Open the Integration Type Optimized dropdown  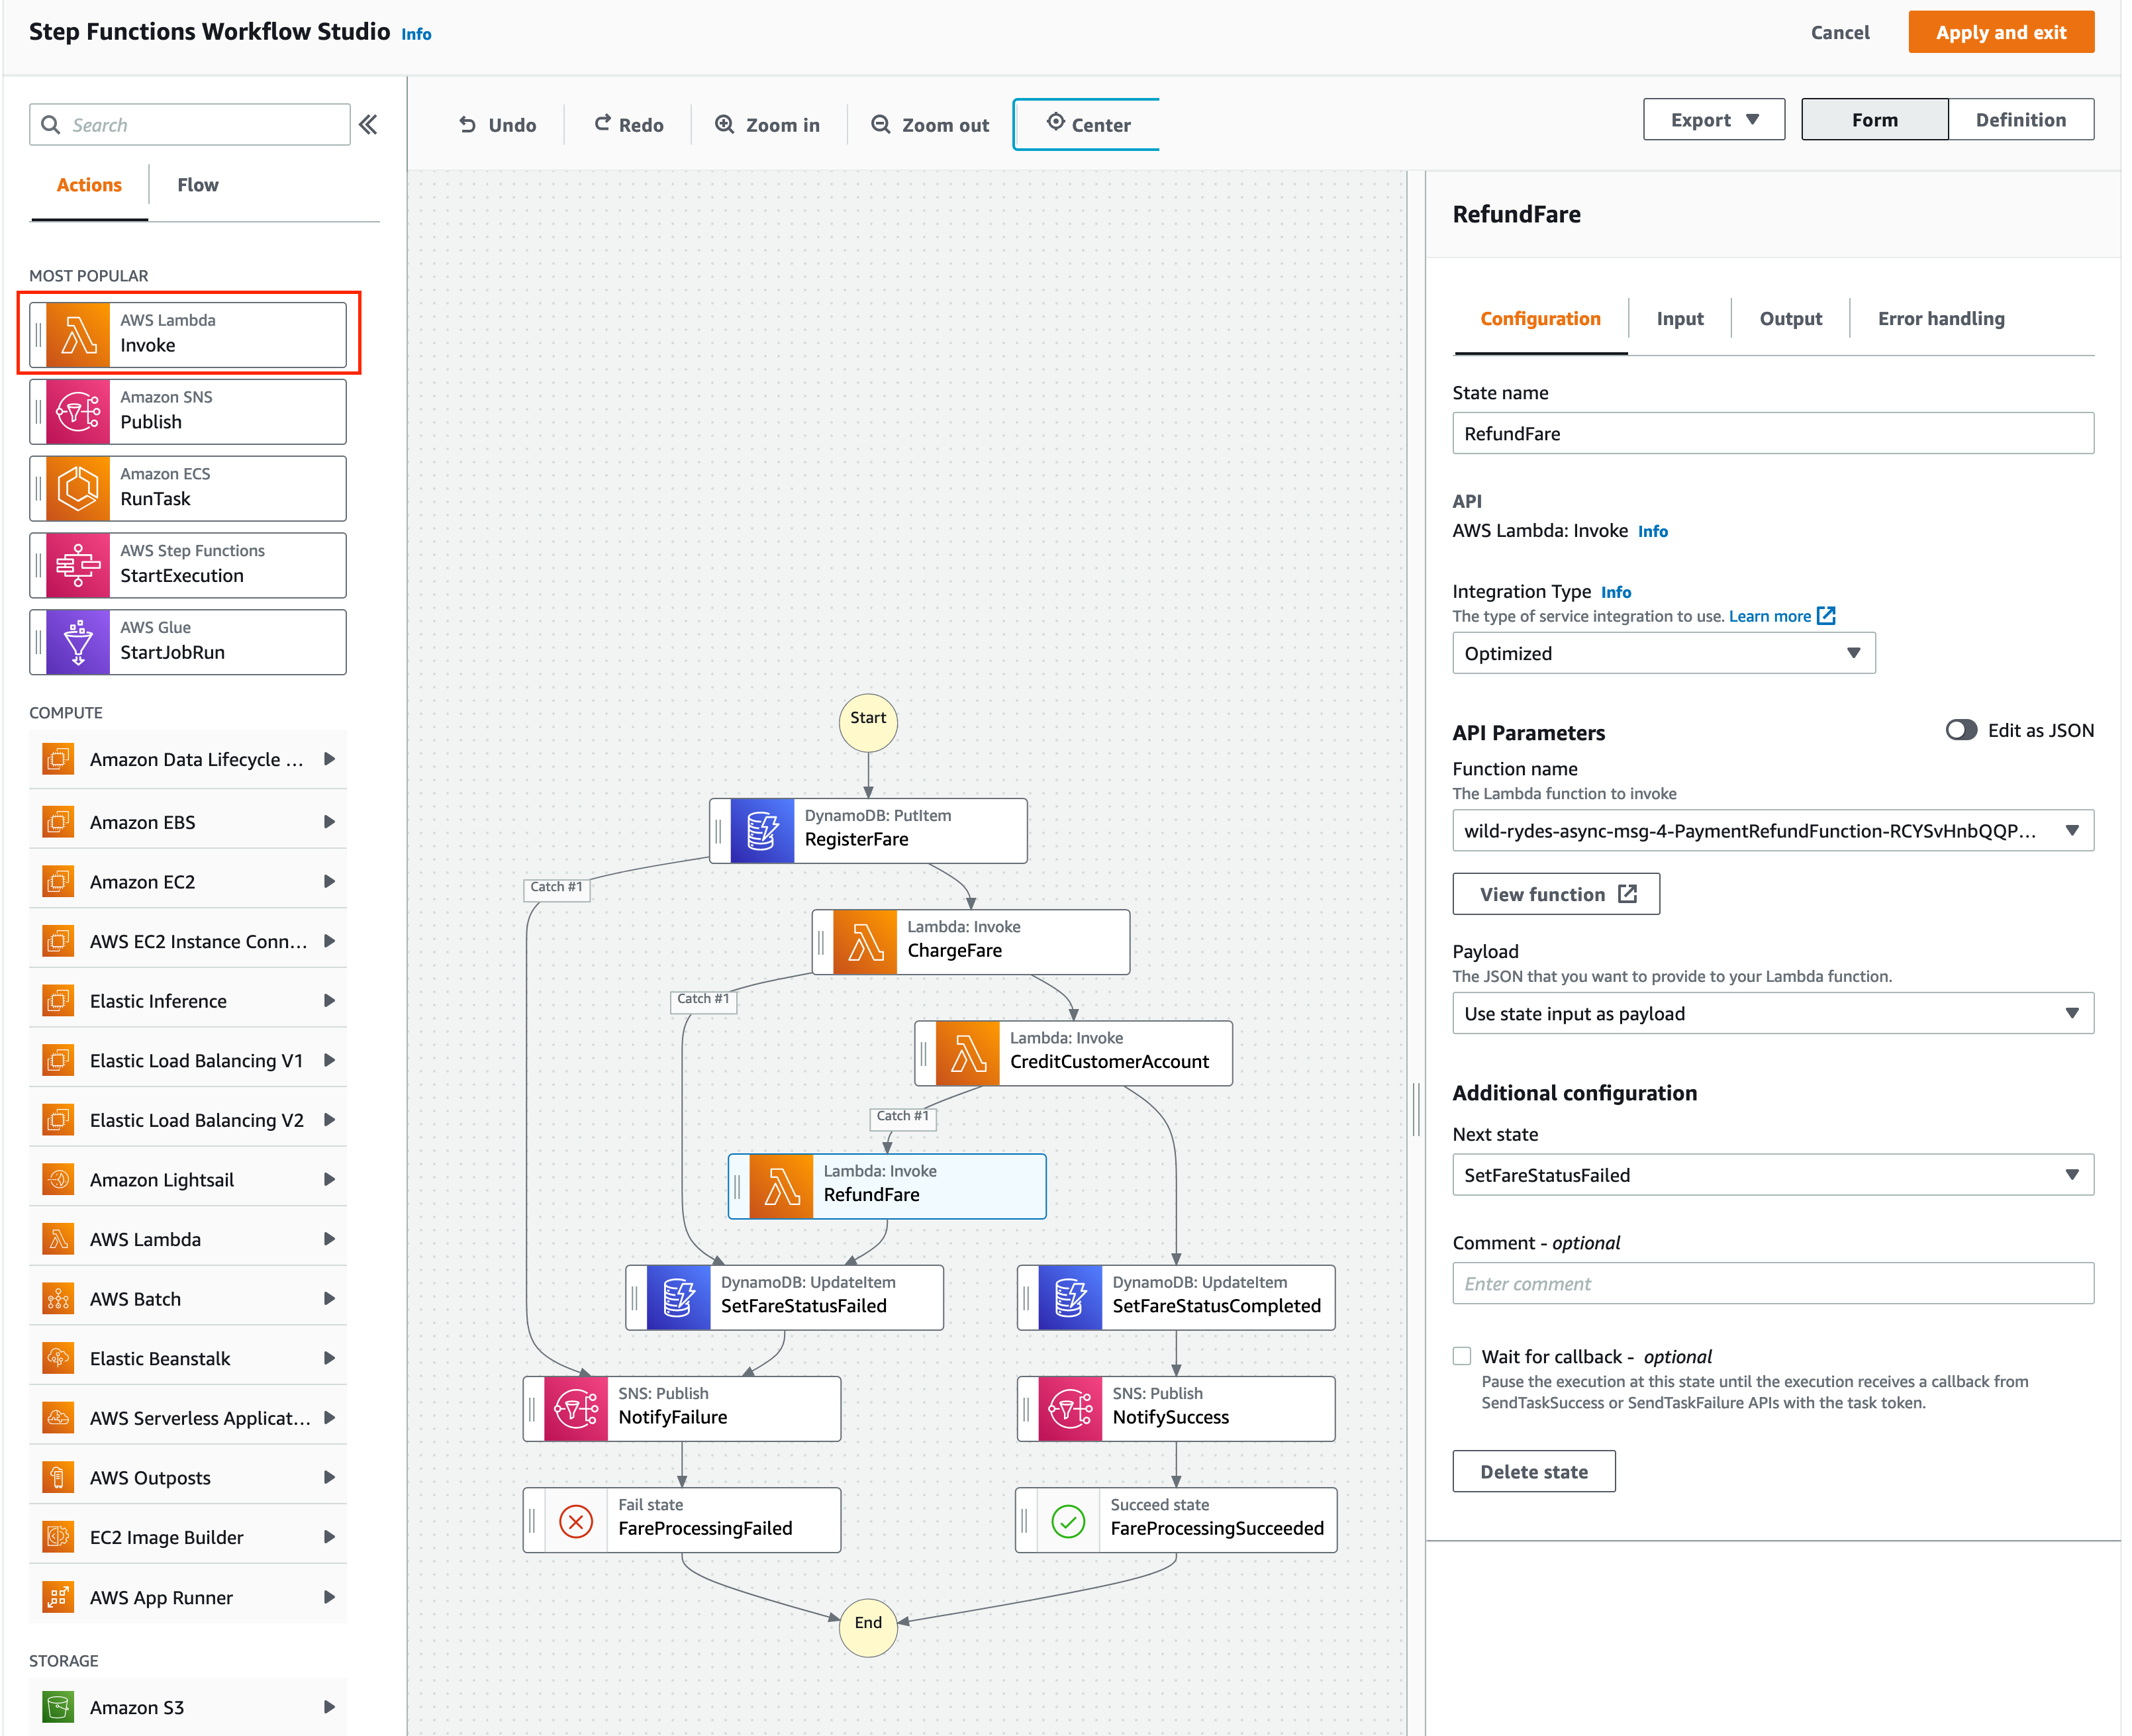(1663, 653)
